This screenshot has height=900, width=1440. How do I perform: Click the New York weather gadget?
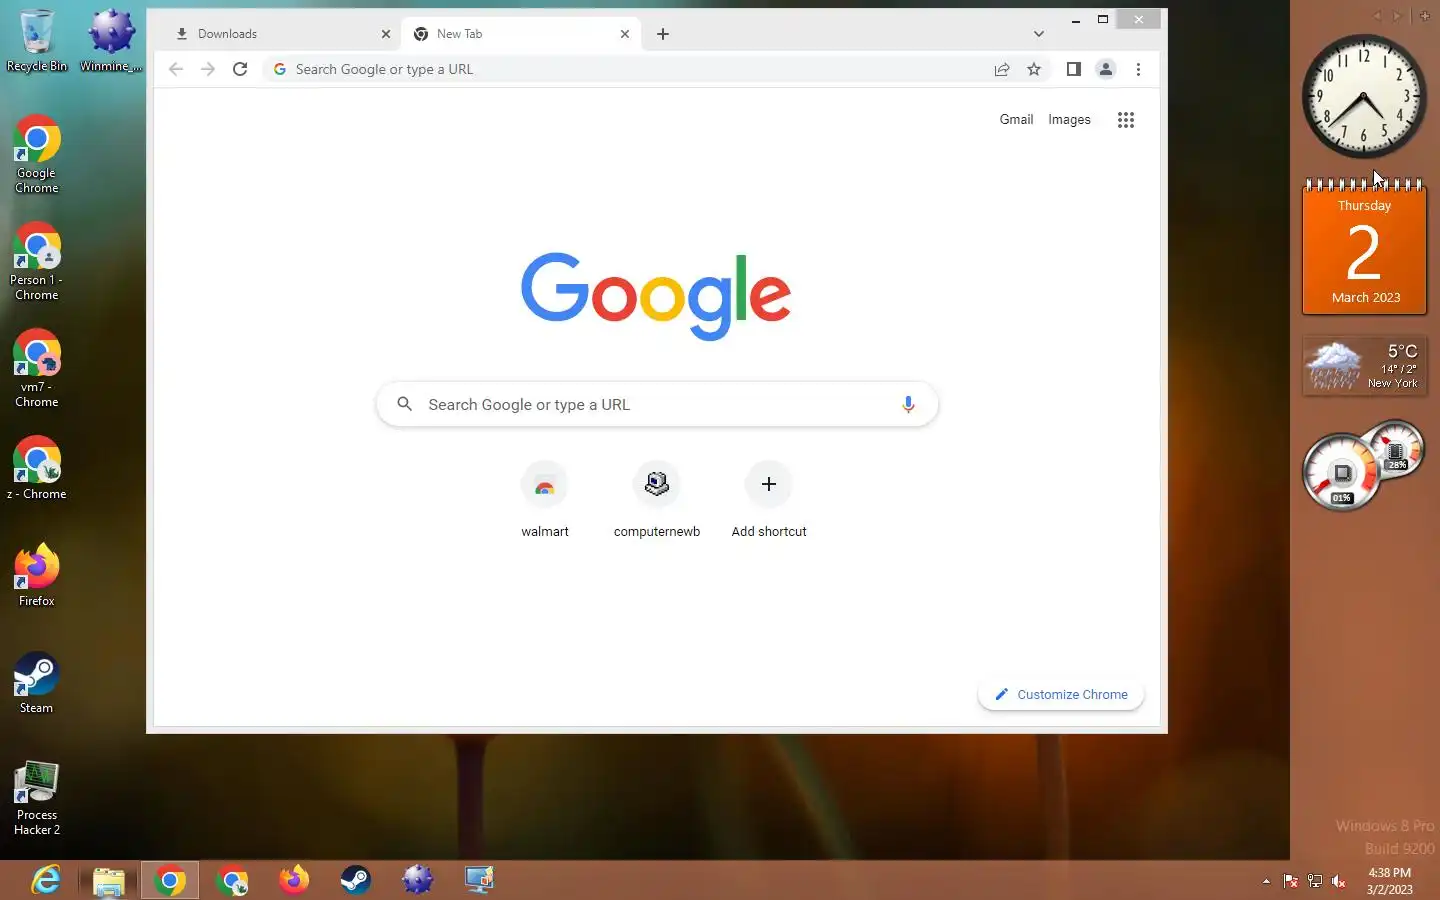click(x=1364, y=366)
